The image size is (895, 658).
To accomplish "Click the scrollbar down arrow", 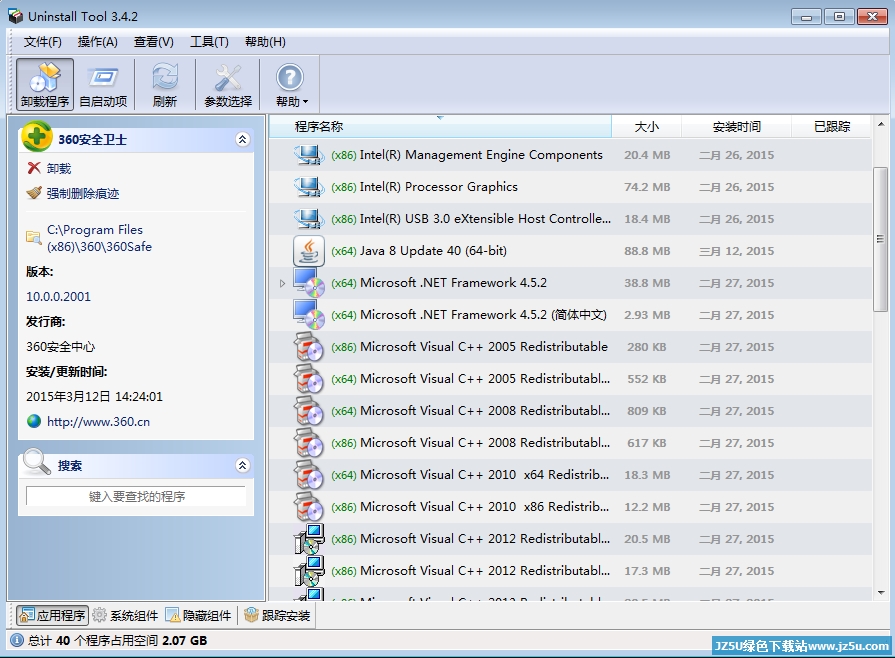I will (x=880, y=592).
